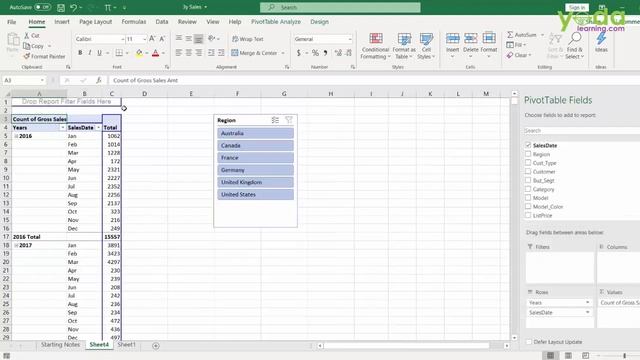
Task: Click the insert function fx icon
Action: click(98, 80)
